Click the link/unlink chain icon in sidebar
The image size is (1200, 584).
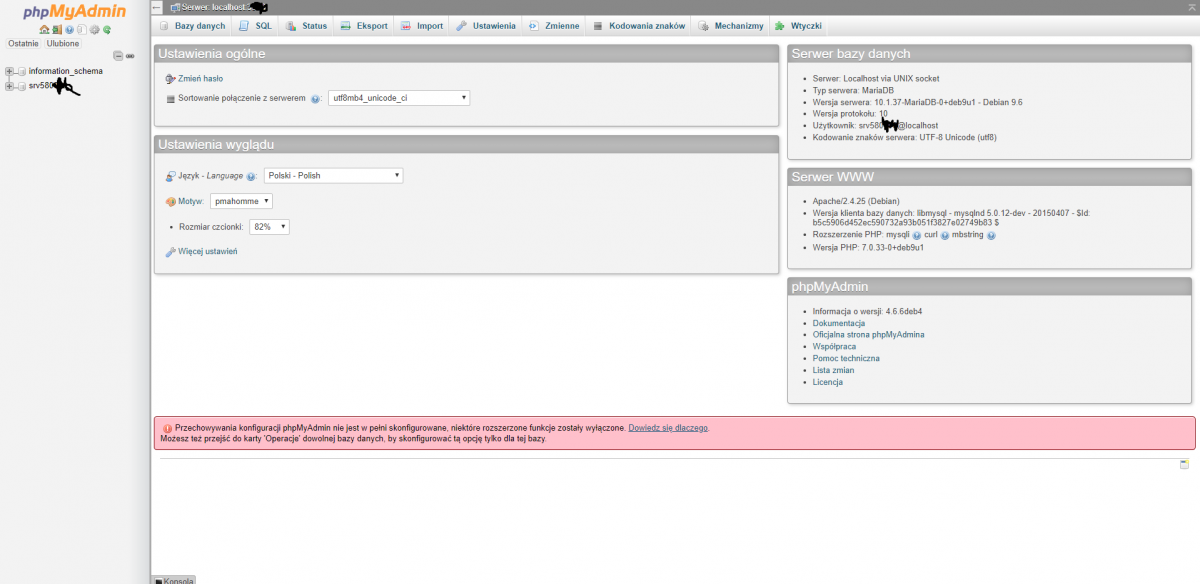130,56
